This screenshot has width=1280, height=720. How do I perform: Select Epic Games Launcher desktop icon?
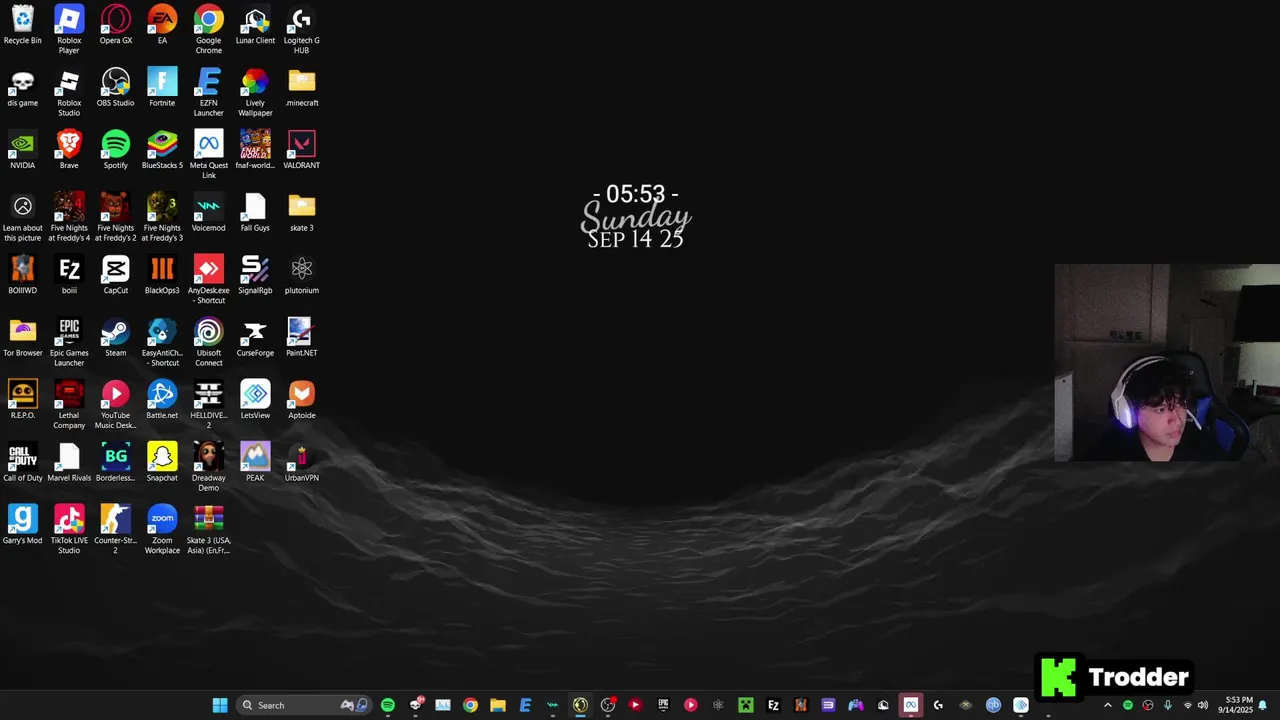[x=69, y=343]
